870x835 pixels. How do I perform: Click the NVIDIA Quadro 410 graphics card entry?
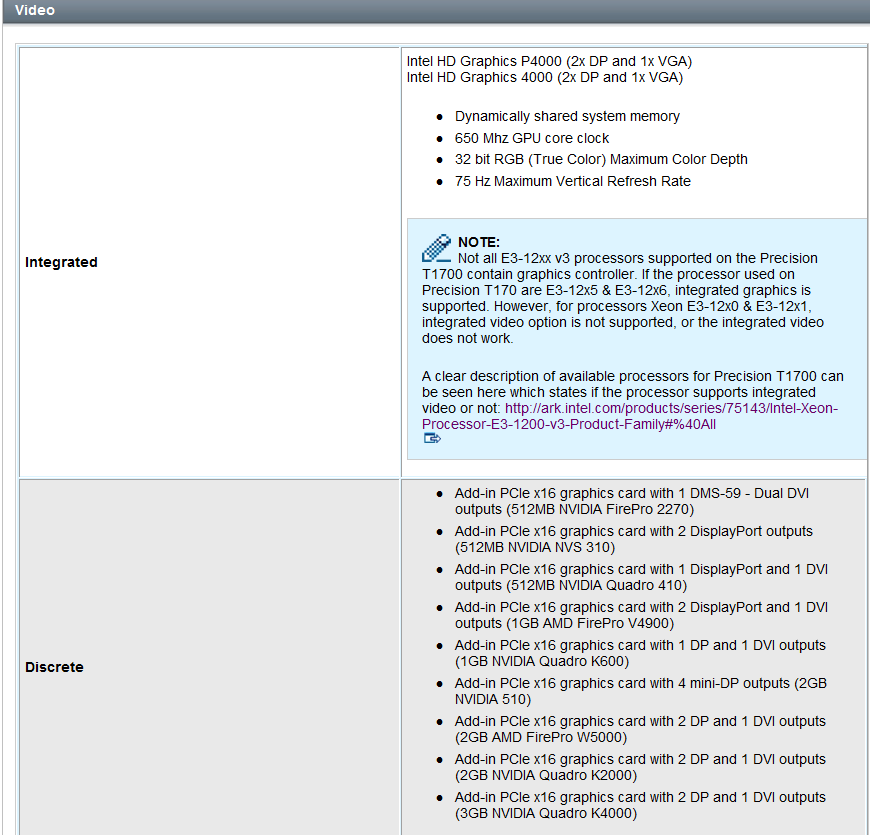click(x=641, y=577)
